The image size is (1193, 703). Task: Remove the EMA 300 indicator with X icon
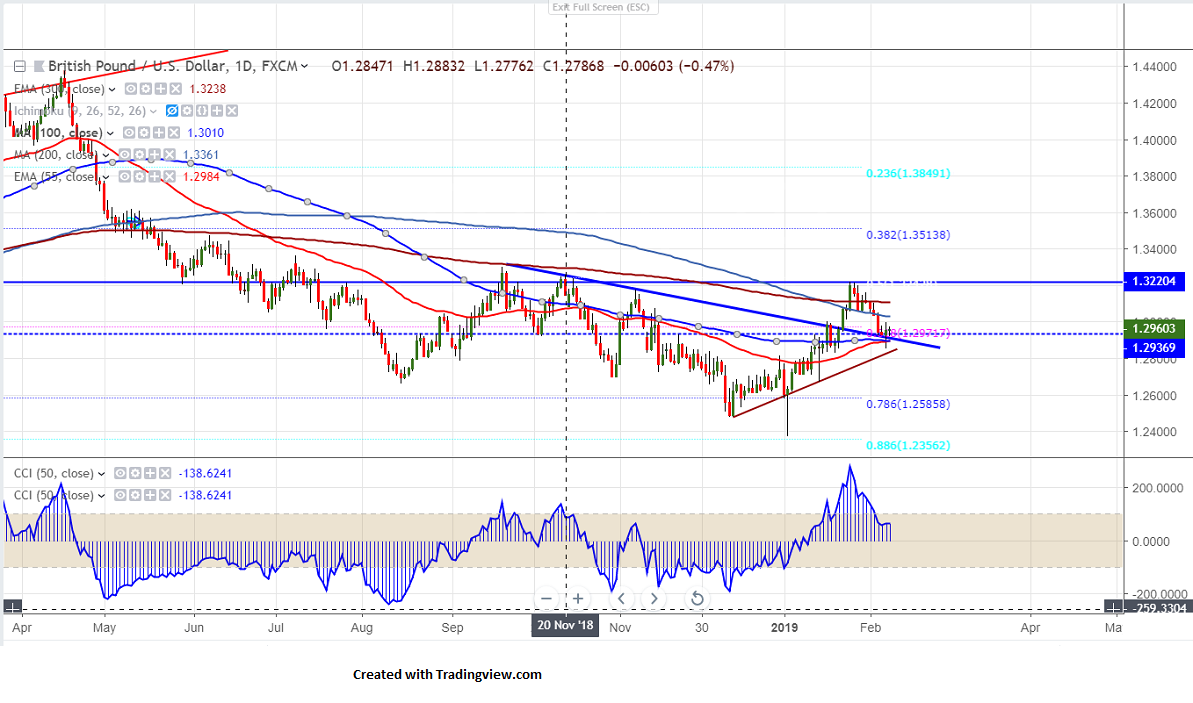(x=176, y=89)
